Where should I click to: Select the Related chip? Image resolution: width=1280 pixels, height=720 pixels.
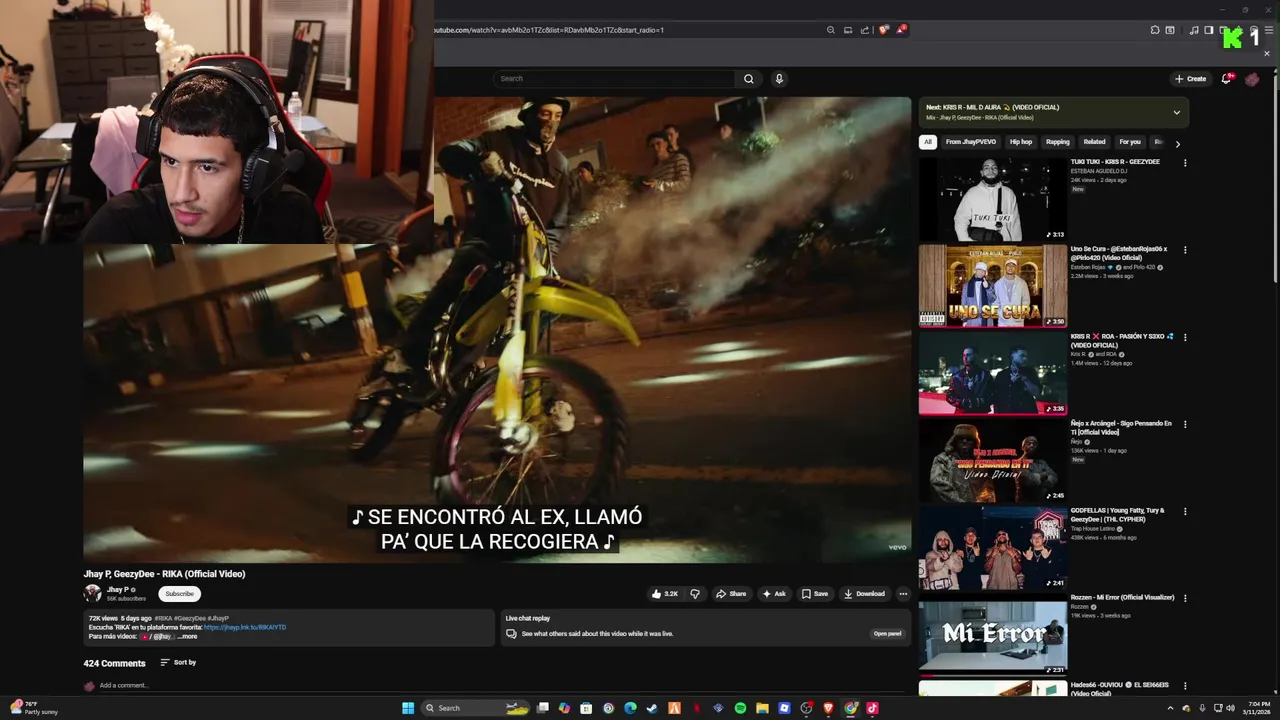[x=1094, y=142]
